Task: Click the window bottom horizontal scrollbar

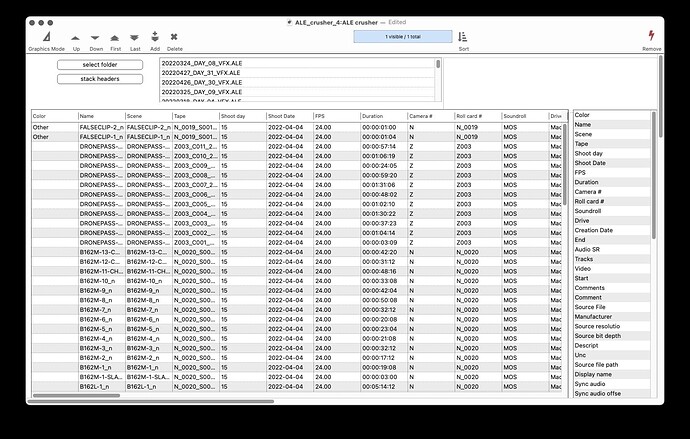Action: [x=151, y=401]
